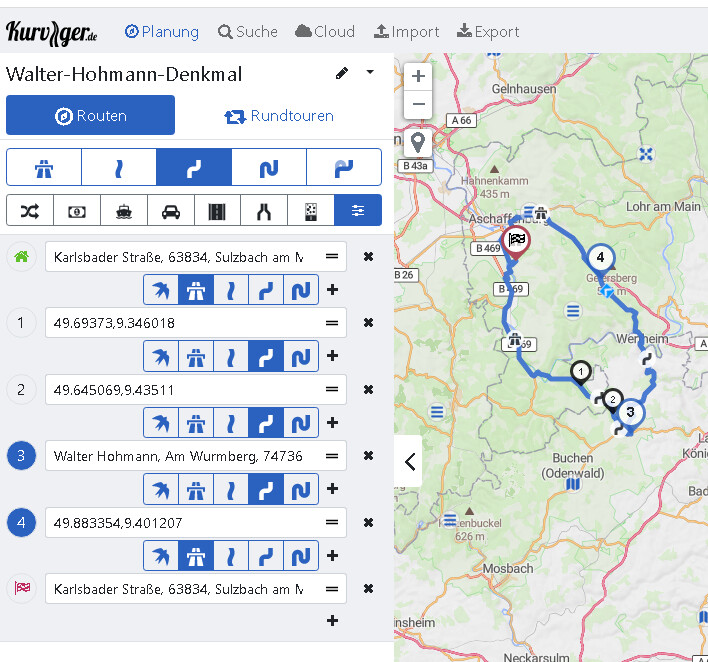The height and width of the screenshot is (662, 708).
Task: Add a waypoint after waypoint 2
Action: [x=332, y=422]
